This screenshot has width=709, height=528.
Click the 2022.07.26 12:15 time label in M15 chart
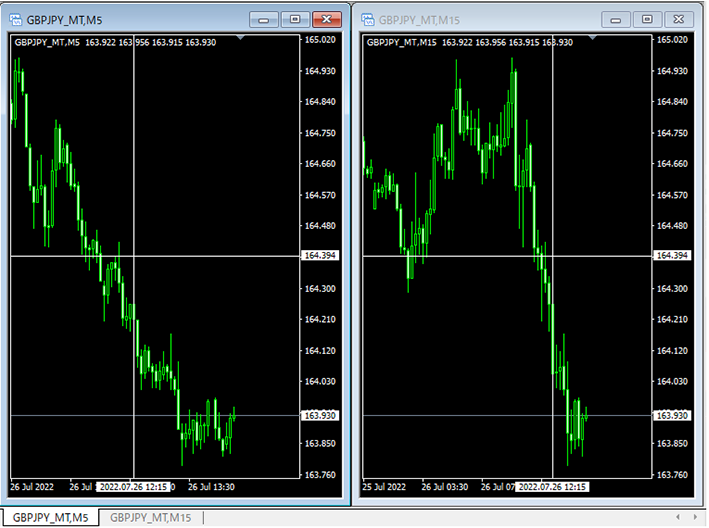(552, 487)
